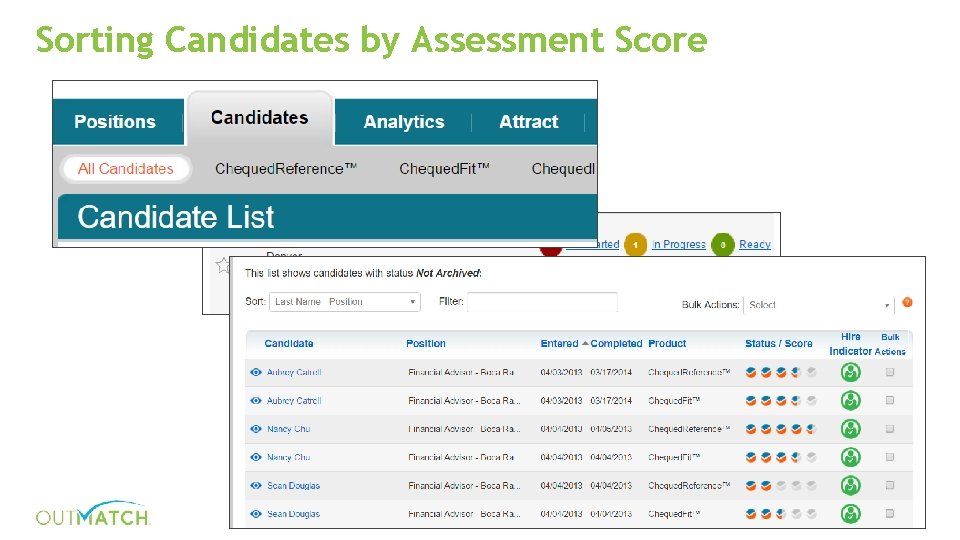This screenshot has height=540, width=960.
Task: Expand the Bulk Actions Select dropdown
Action: point(819,305)
